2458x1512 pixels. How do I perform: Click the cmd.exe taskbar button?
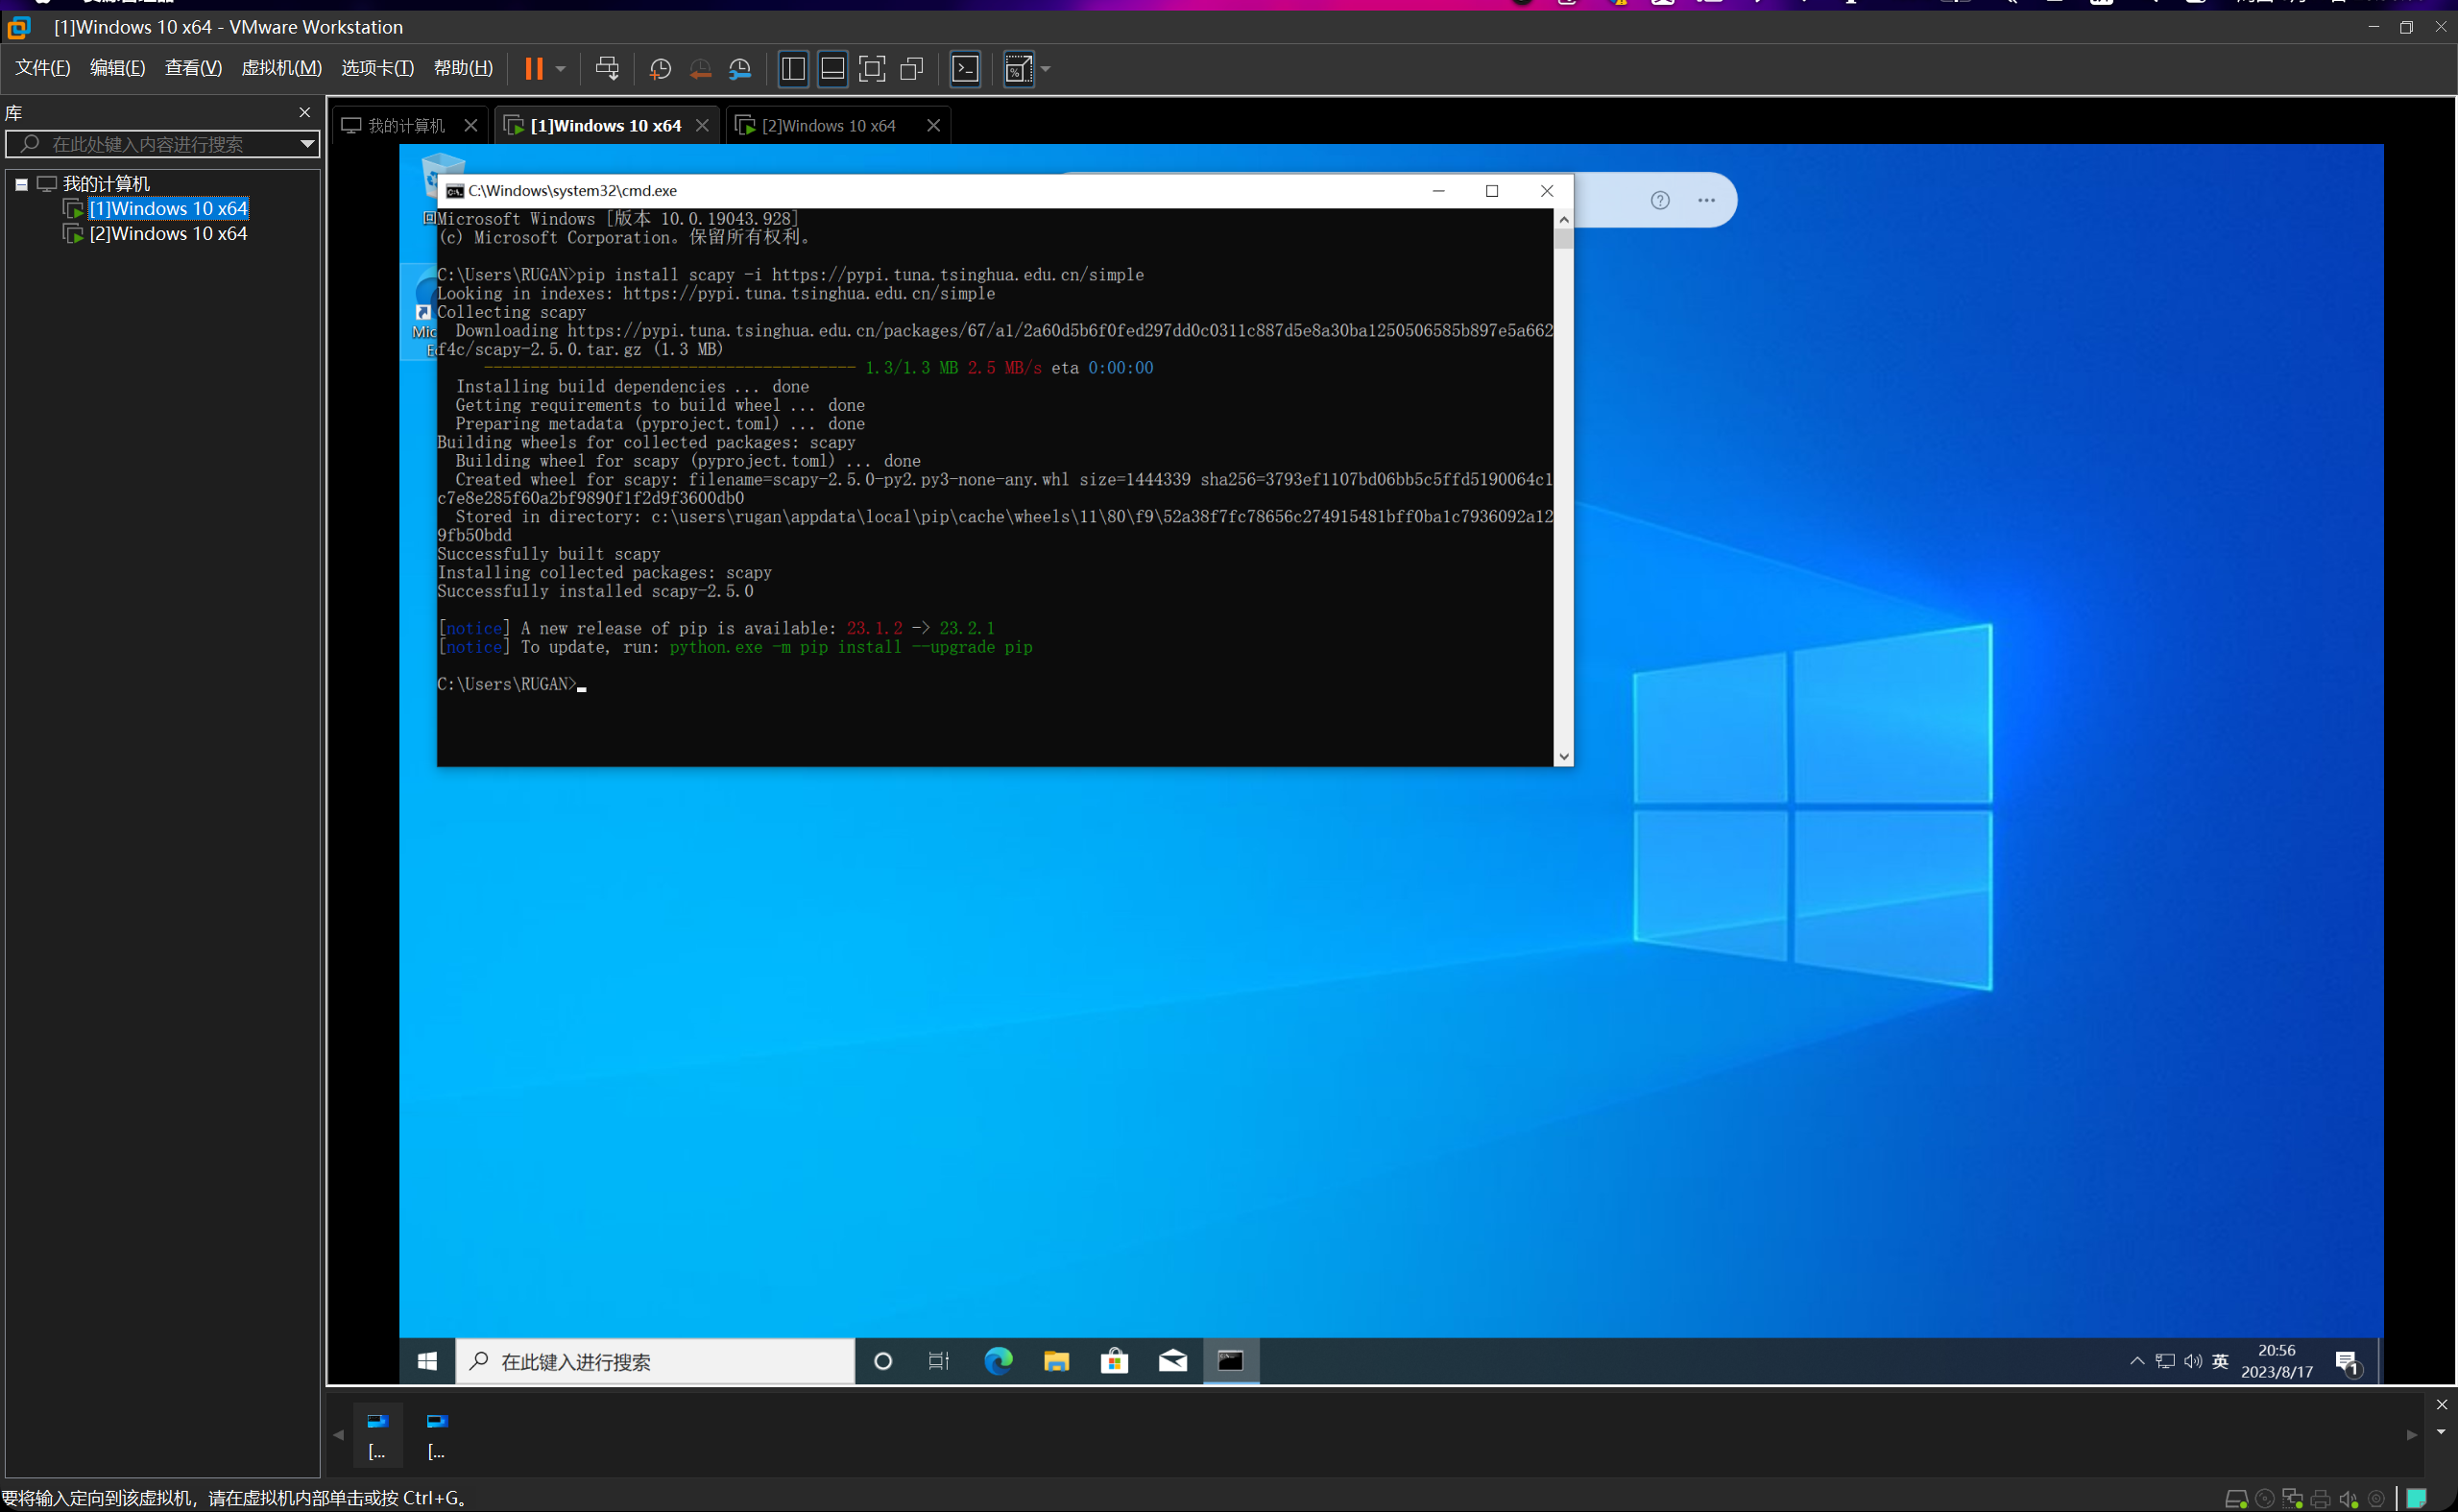point(1230,1361)
